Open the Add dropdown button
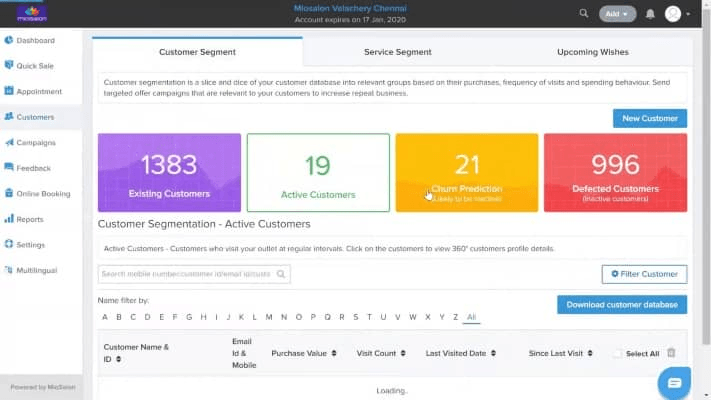Viewport: 711px width, 400px height. (617, 14)
